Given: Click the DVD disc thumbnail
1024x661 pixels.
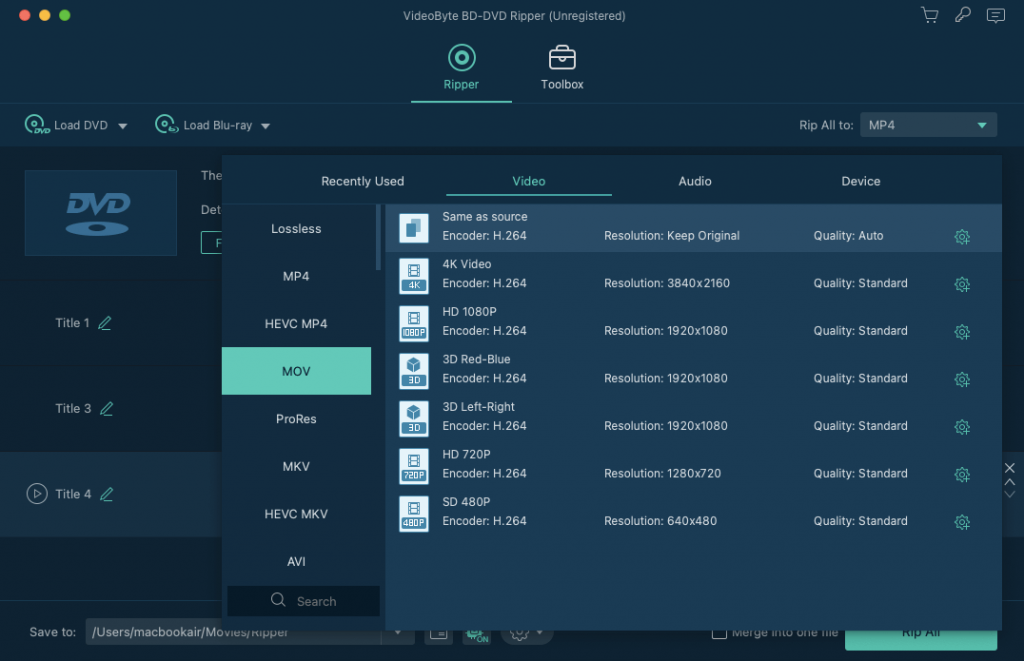Looking at the screenshot, I should [x=101, y=213].
